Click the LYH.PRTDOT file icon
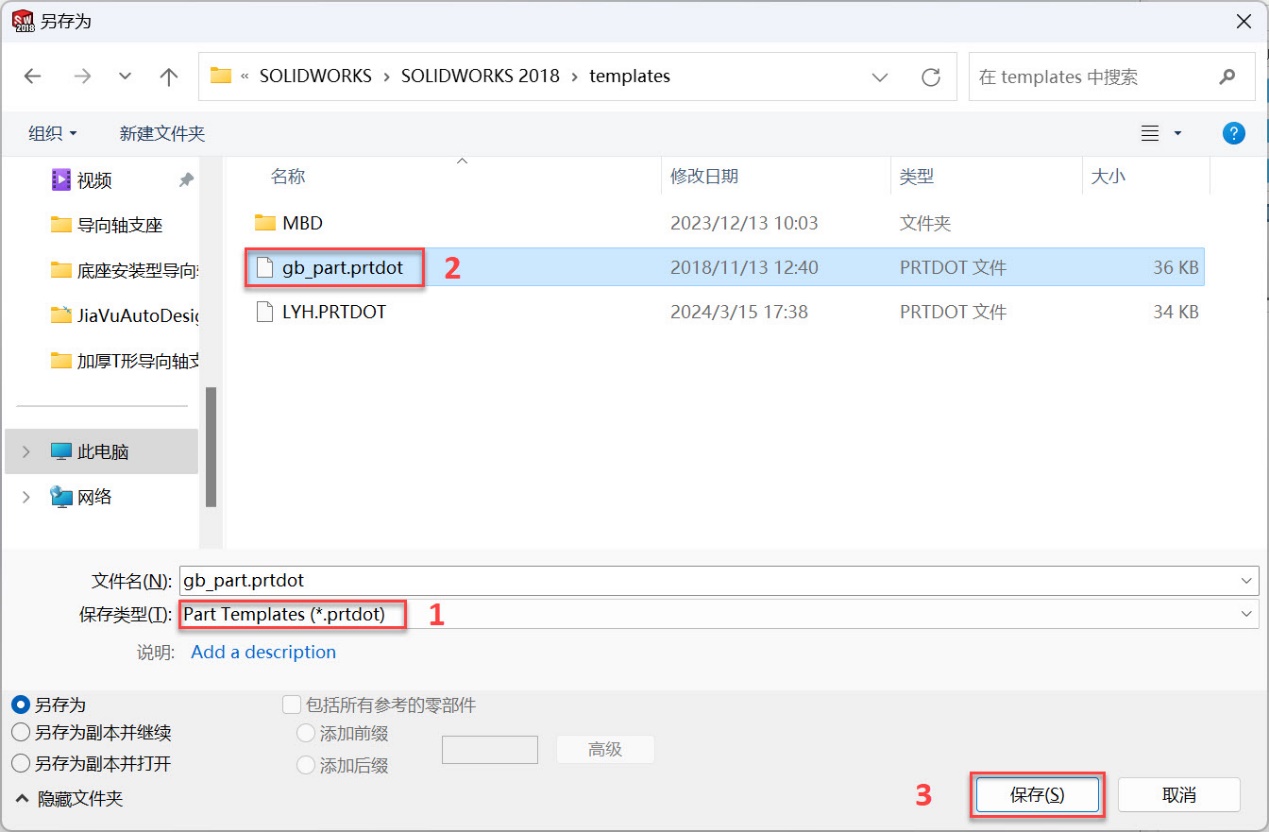This screenshot has width=1269, height=832. tap(265, 312)
